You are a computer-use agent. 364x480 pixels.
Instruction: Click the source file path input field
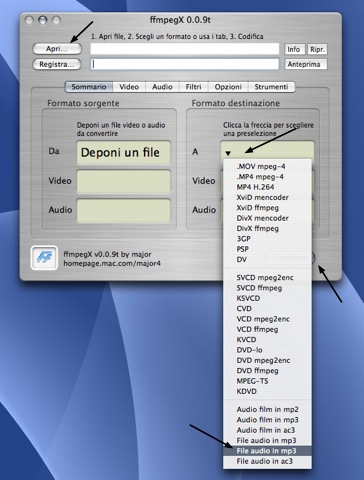185,49
